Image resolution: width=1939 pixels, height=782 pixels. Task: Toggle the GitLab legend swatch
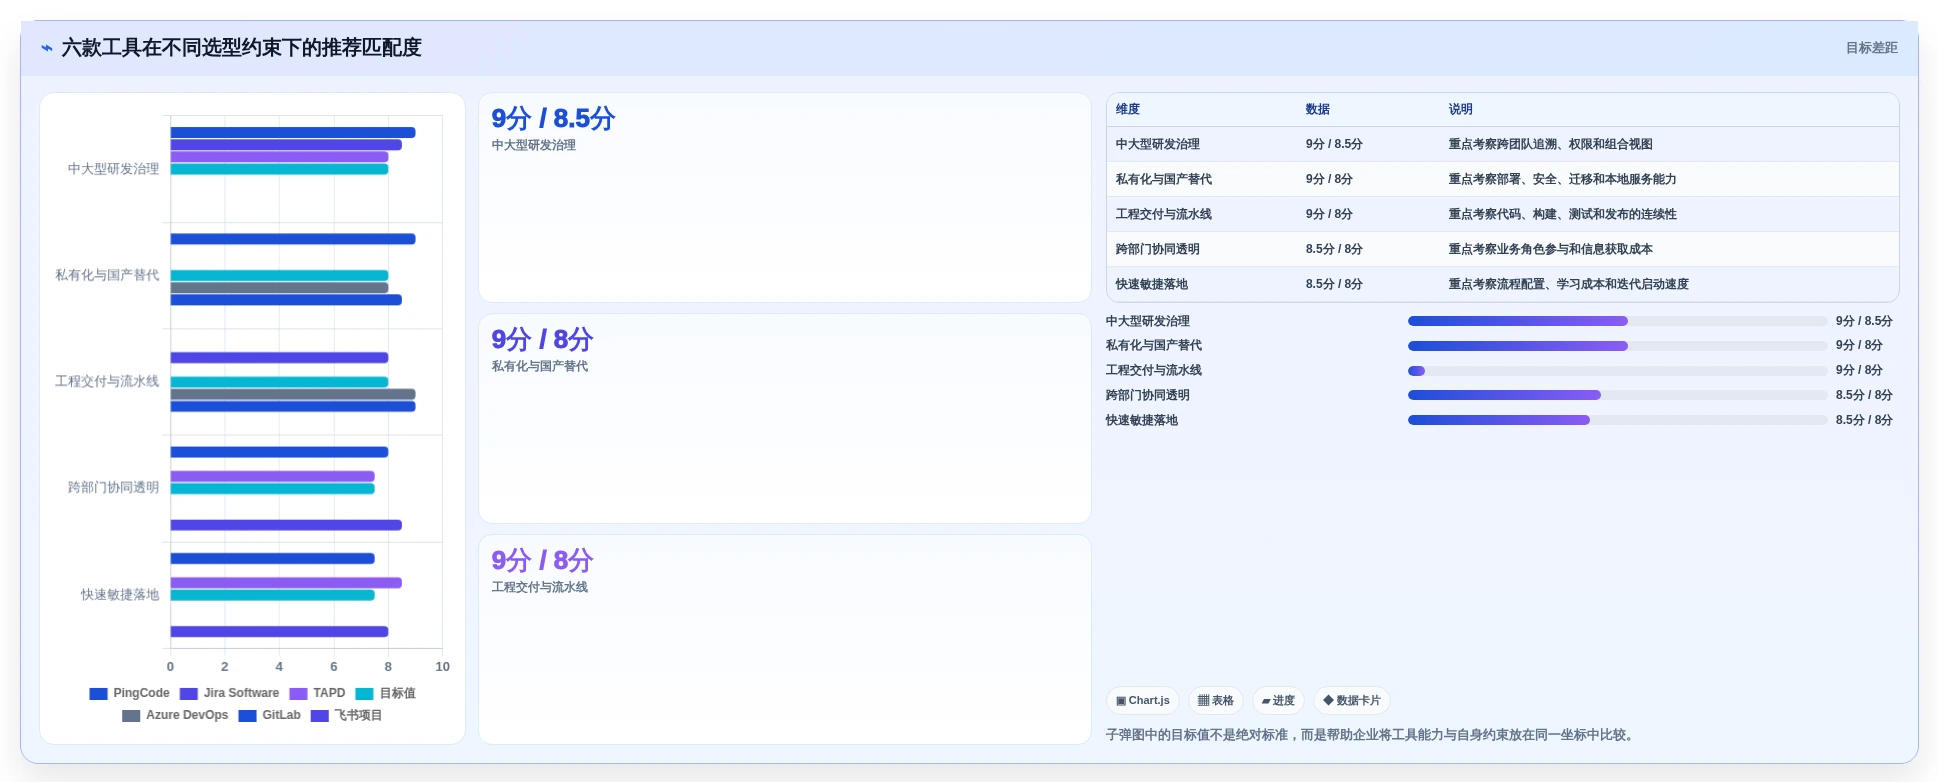click(x=248, y=715)
